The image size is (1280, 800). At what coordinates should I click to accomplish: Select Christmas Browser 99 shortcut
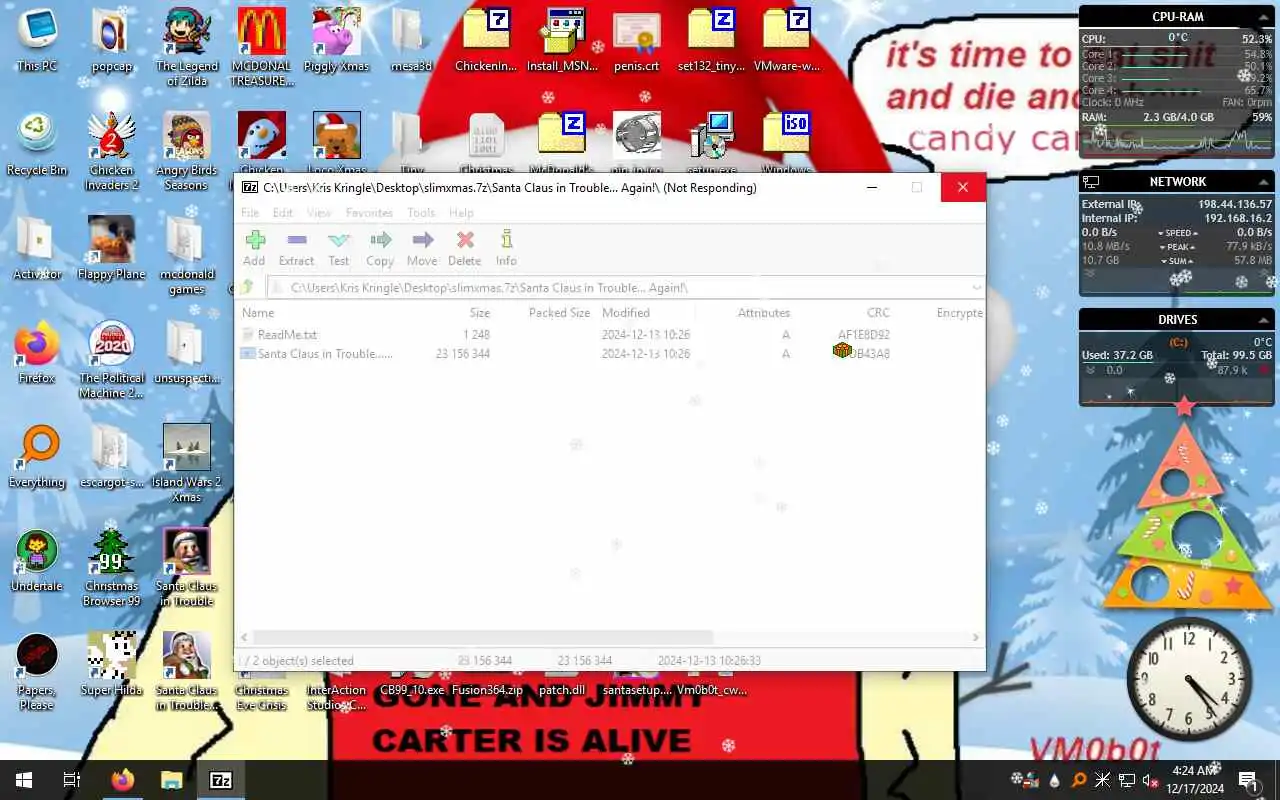coord(112,568)
